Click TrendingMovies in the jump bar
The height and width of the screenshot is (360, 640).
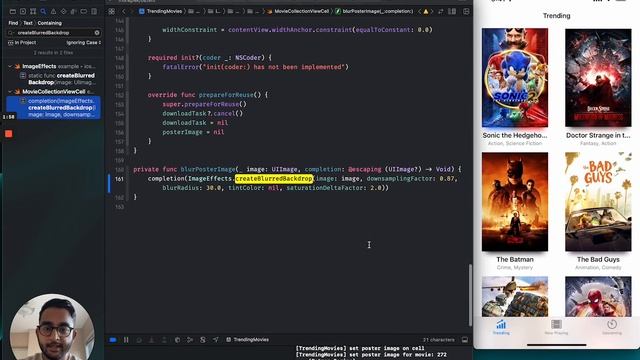point(160,11)
